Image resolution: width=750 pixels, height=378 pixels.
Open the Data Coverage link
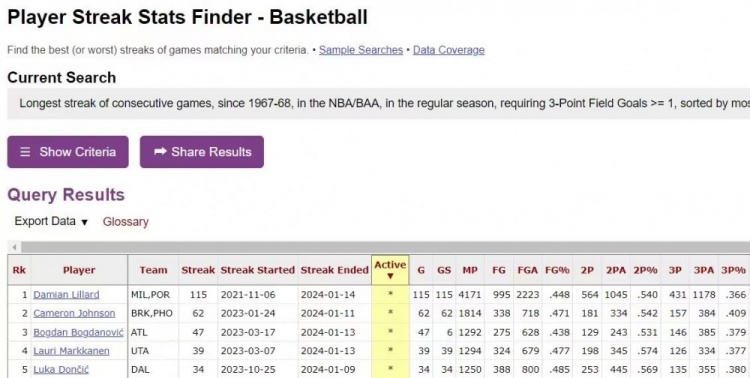[449, 50]
